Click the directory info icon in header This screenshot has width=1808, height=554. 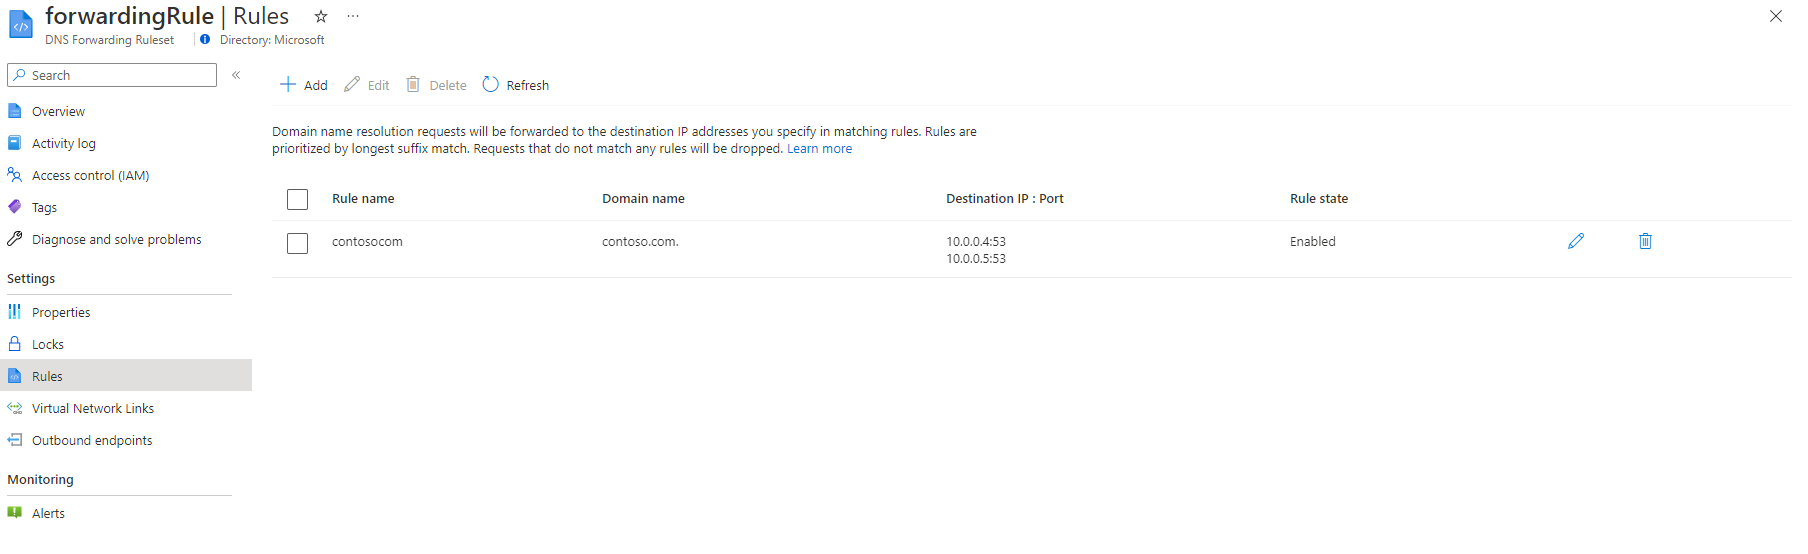(x=205, y=39)
